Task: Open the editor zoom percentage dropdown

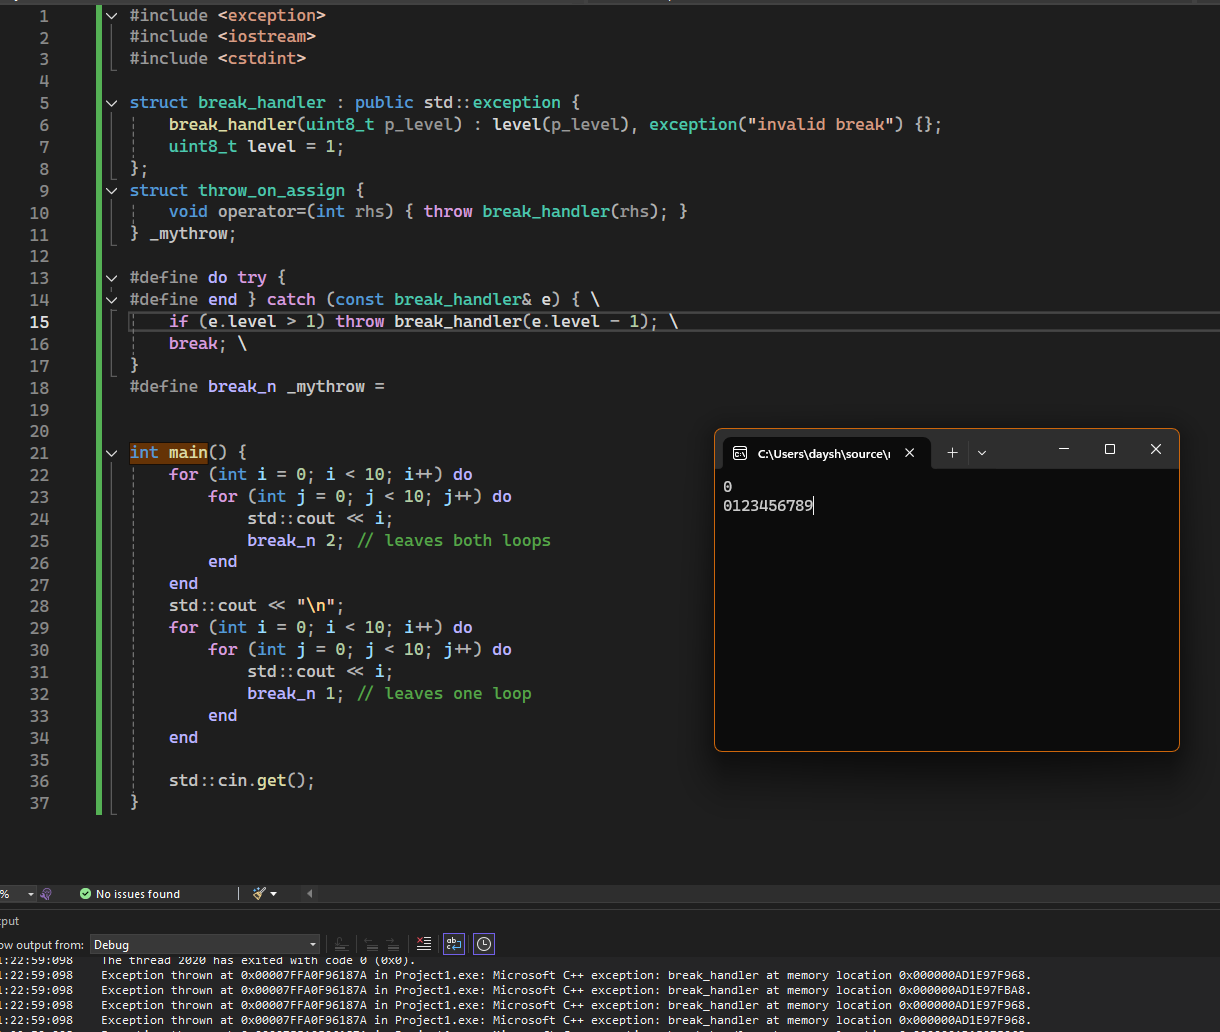Action: (30, 894)
